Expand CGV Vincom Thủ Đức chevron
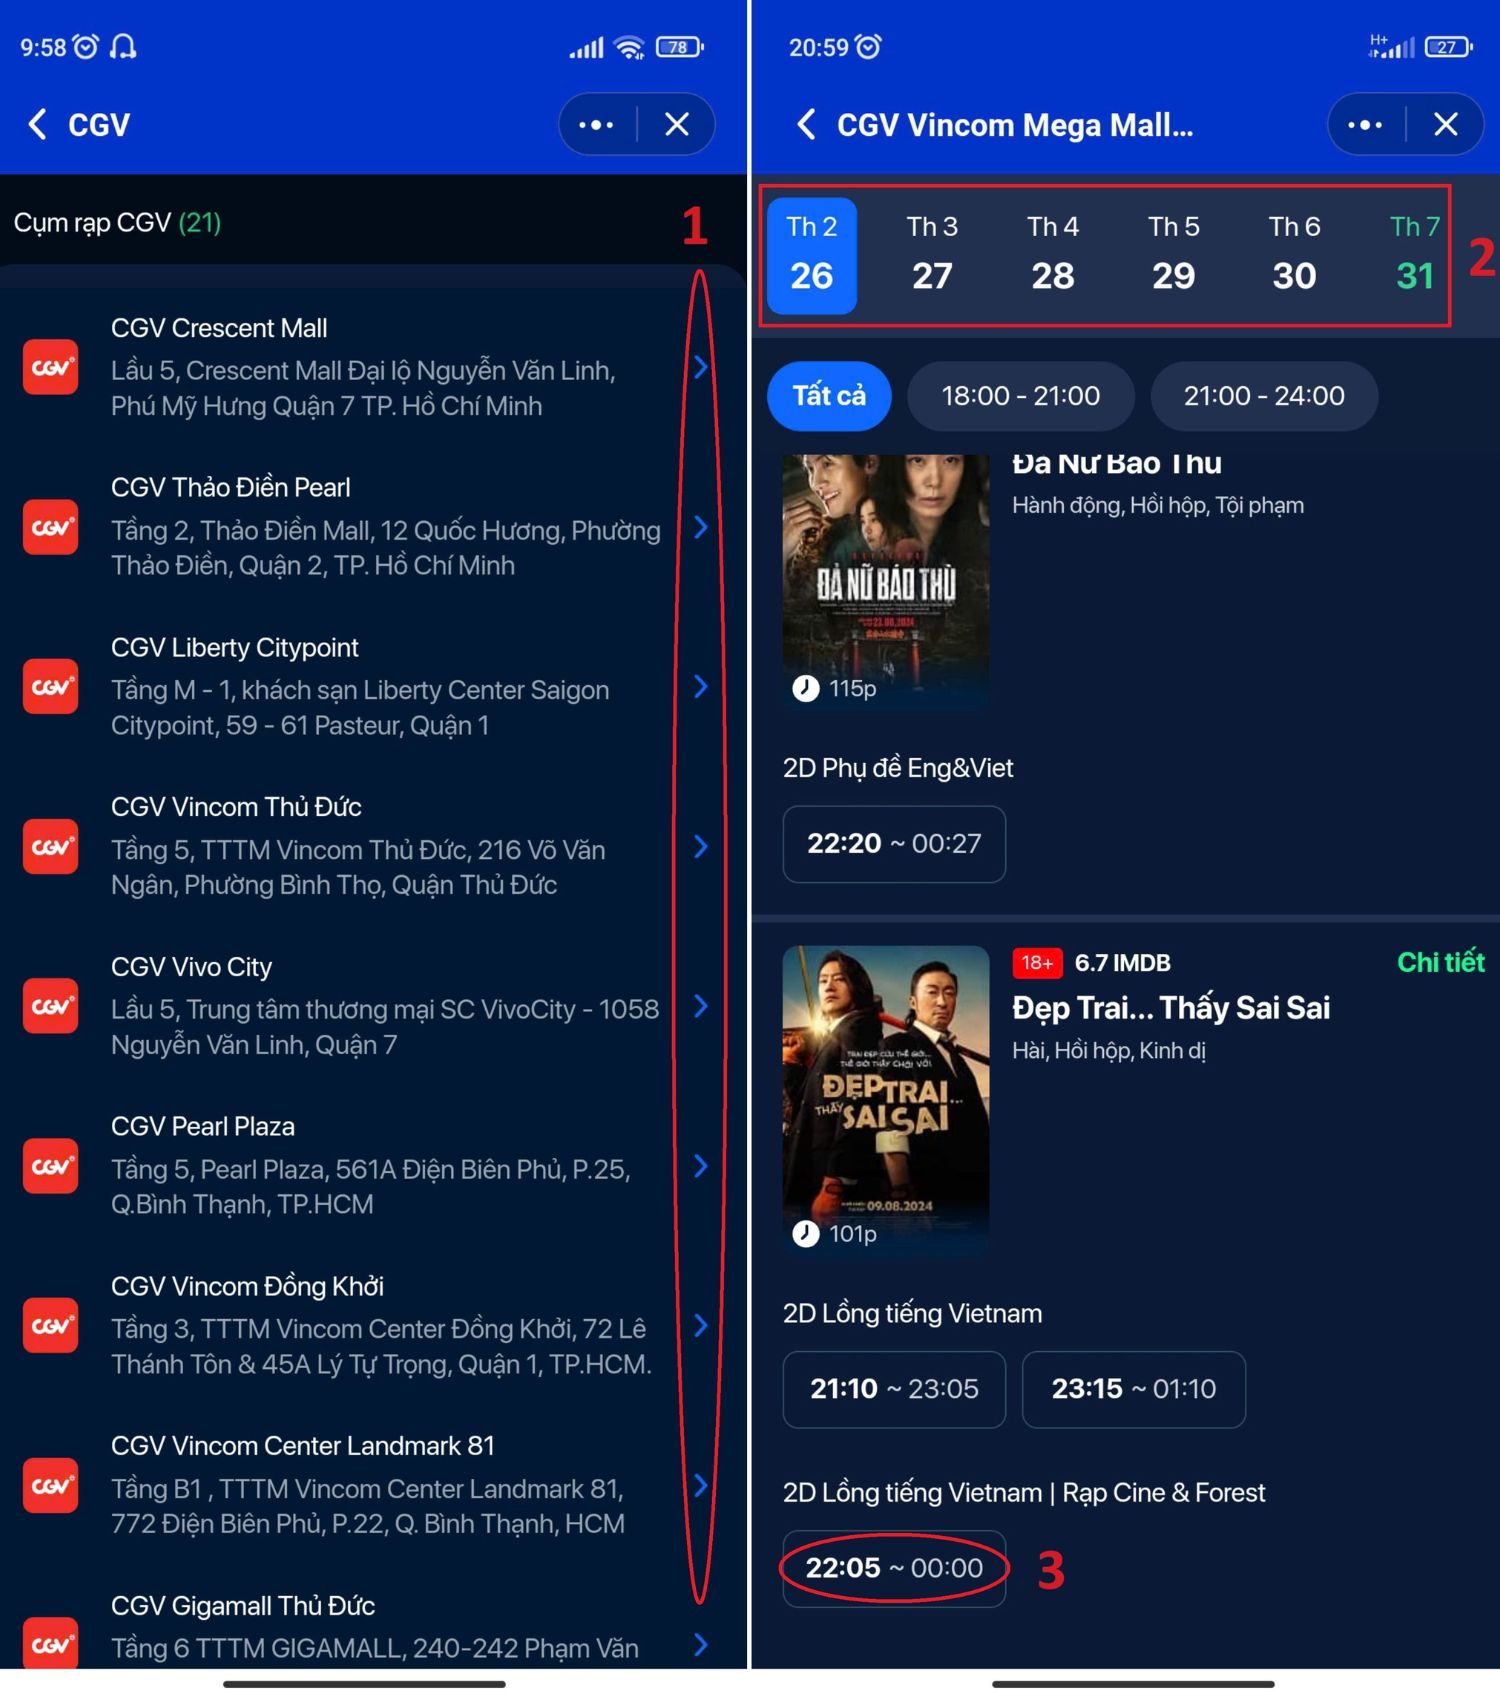 tap(701, 847)
